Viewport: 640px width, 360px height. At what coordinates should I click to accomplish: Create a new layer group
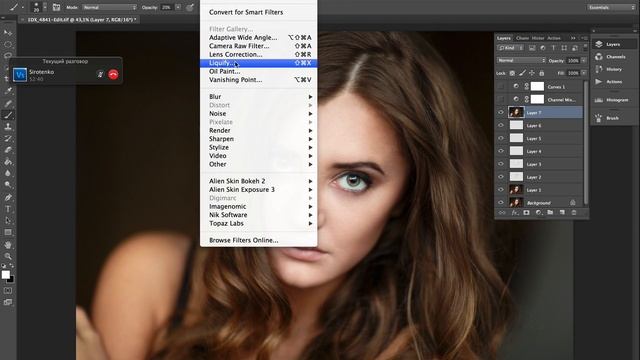(x=550, y=213)
